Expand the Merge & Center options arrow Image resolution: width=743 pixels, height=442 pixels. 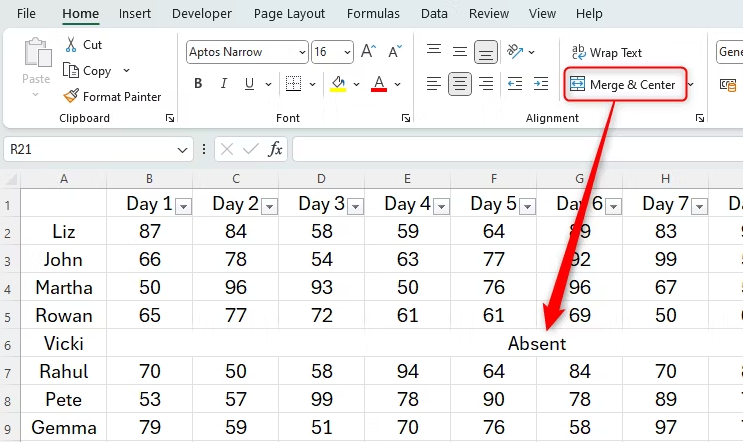[x=691, y=84]
